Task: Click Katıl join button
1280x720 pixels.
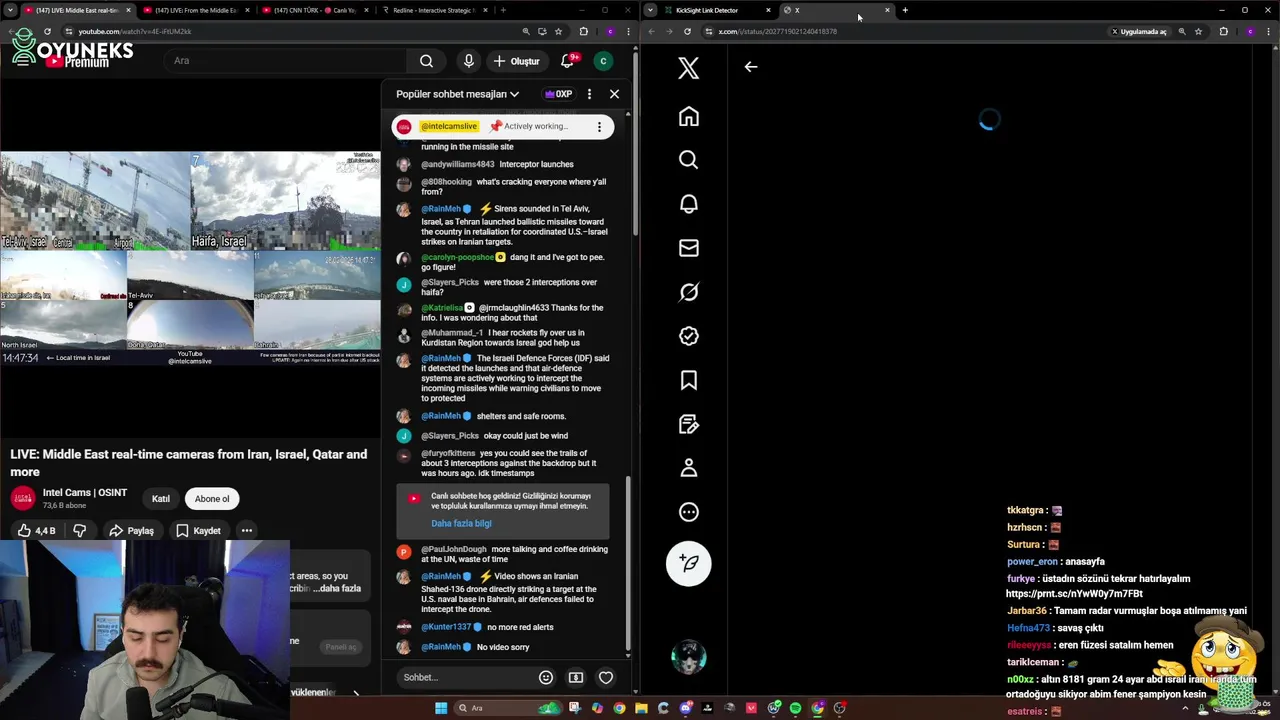Action: pos(161,499)
